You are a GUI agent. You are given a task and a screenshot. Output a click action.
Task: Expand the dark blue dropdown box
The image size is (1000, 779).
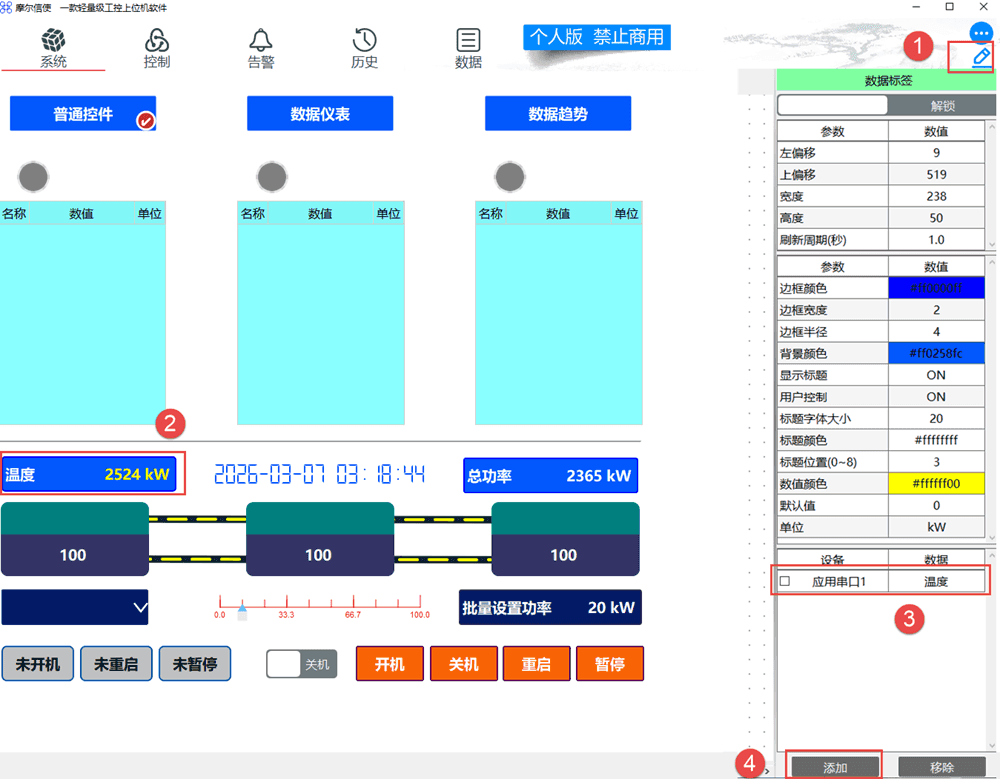click(x=75, y=607)
